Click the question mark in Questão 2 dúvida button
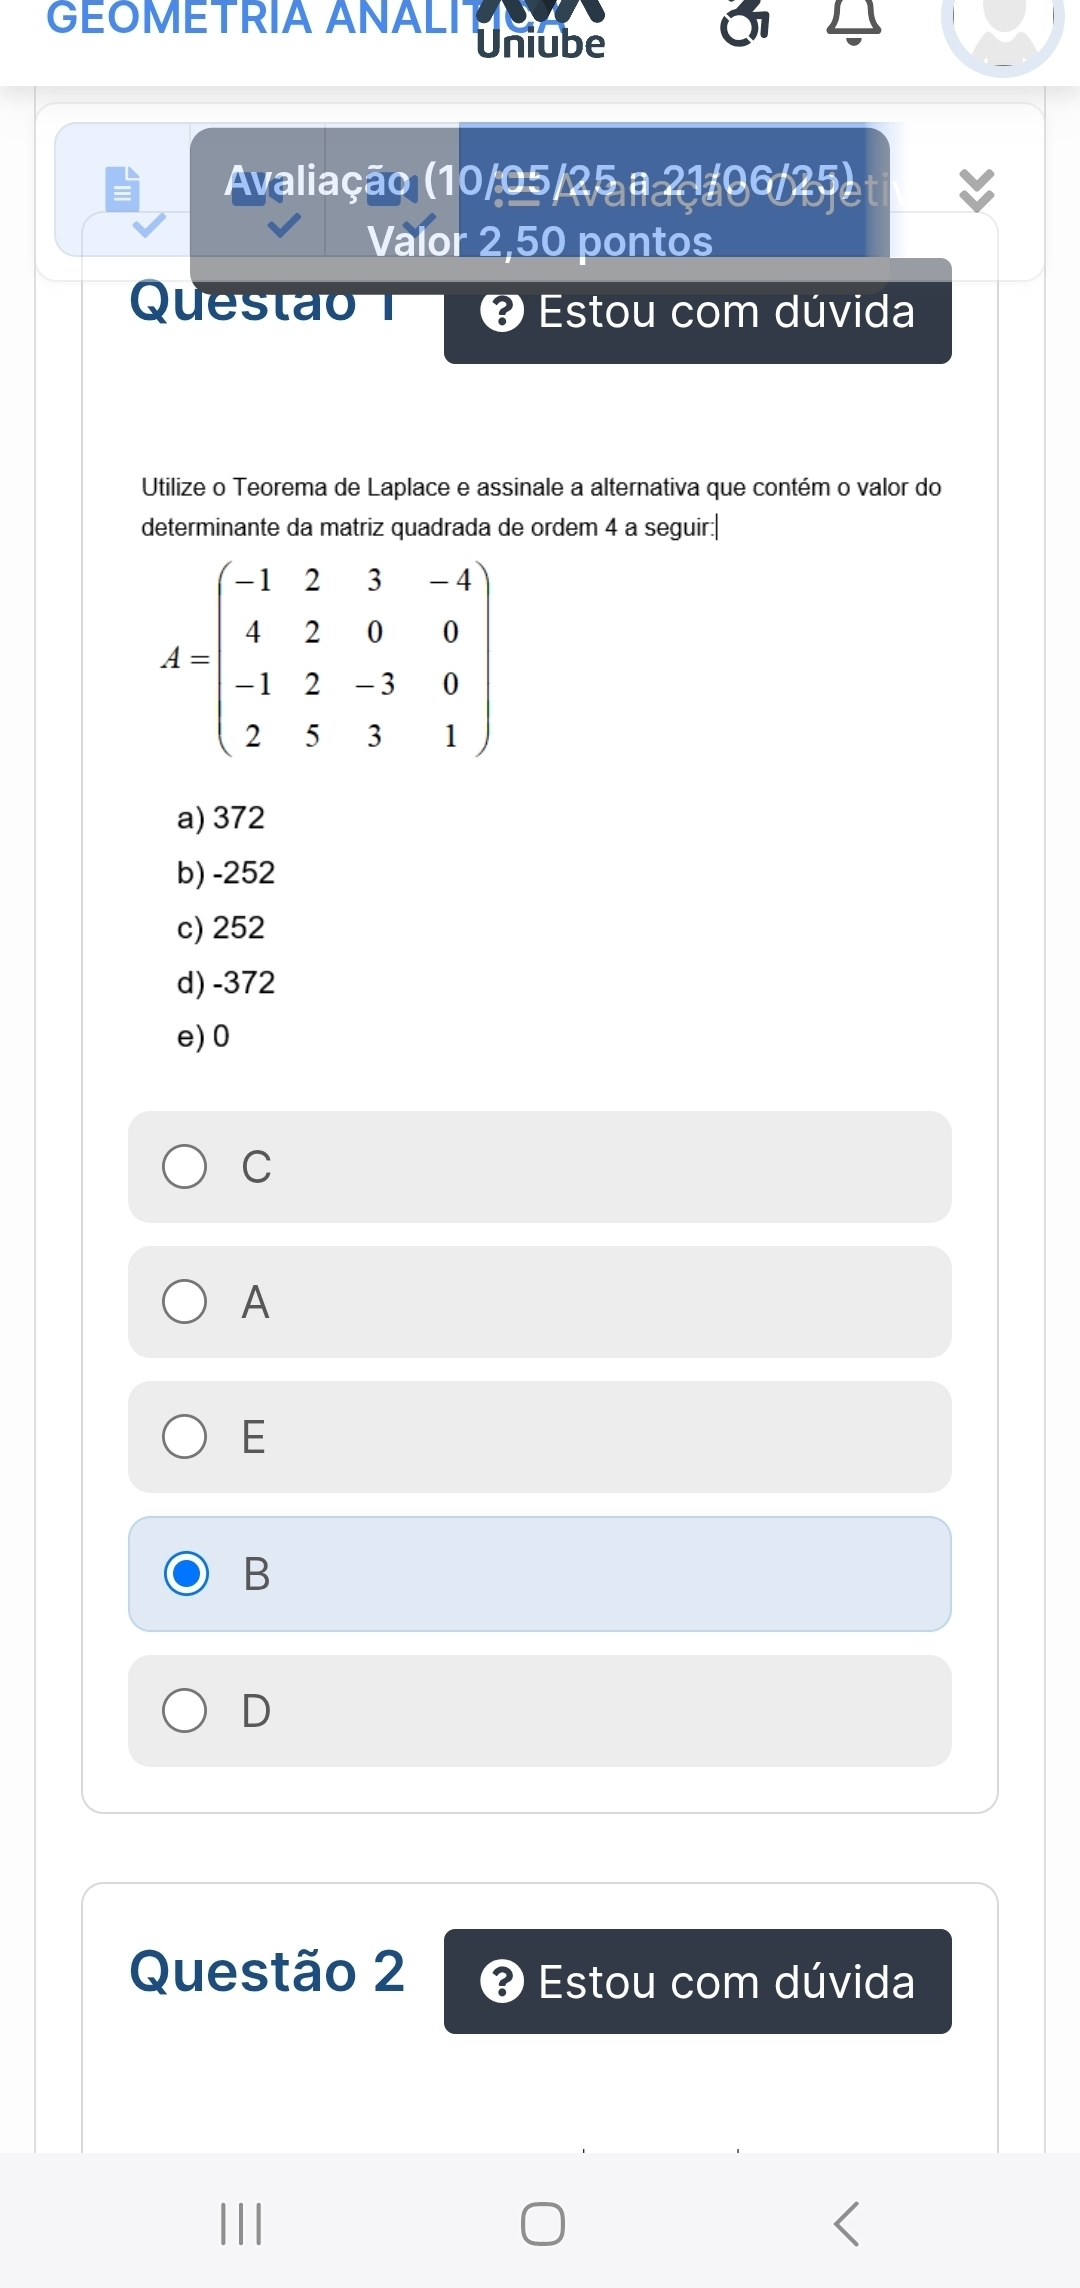 pyautogui.click(x=502, y=1982)
